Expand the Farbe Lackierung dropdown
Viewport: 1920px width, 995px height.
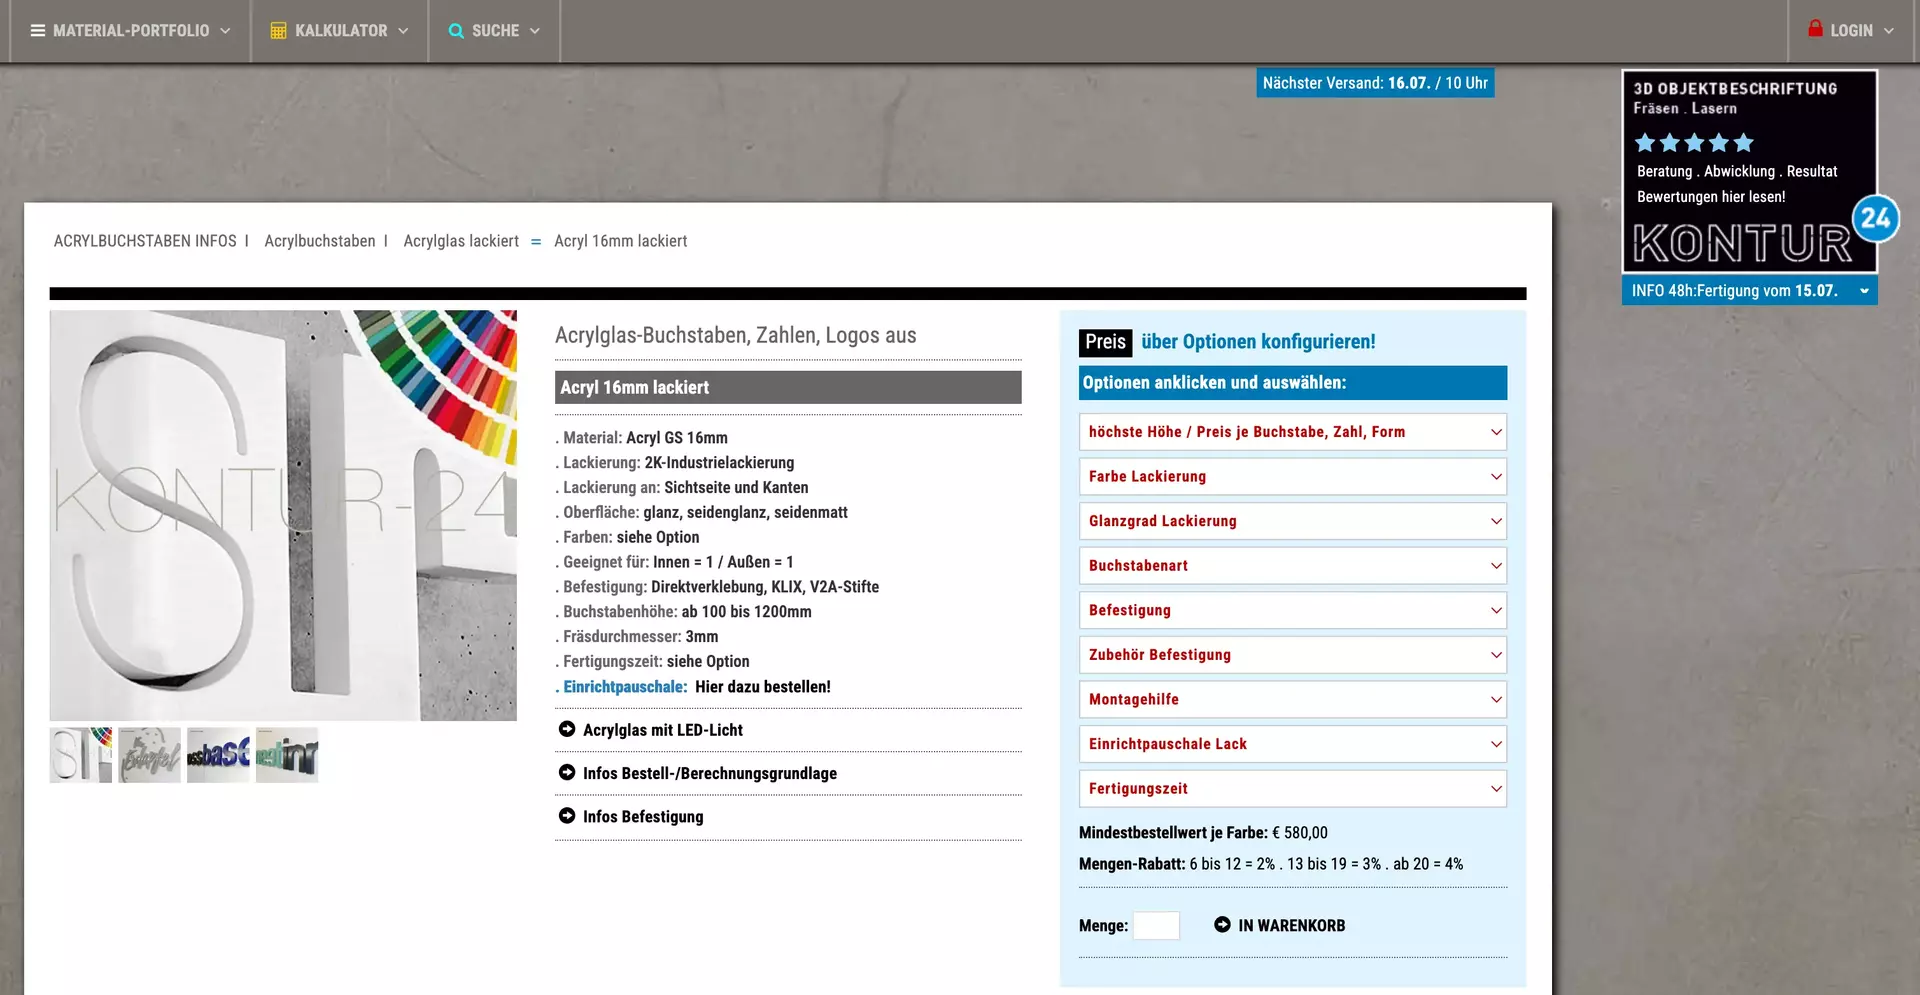(1293, 477)
